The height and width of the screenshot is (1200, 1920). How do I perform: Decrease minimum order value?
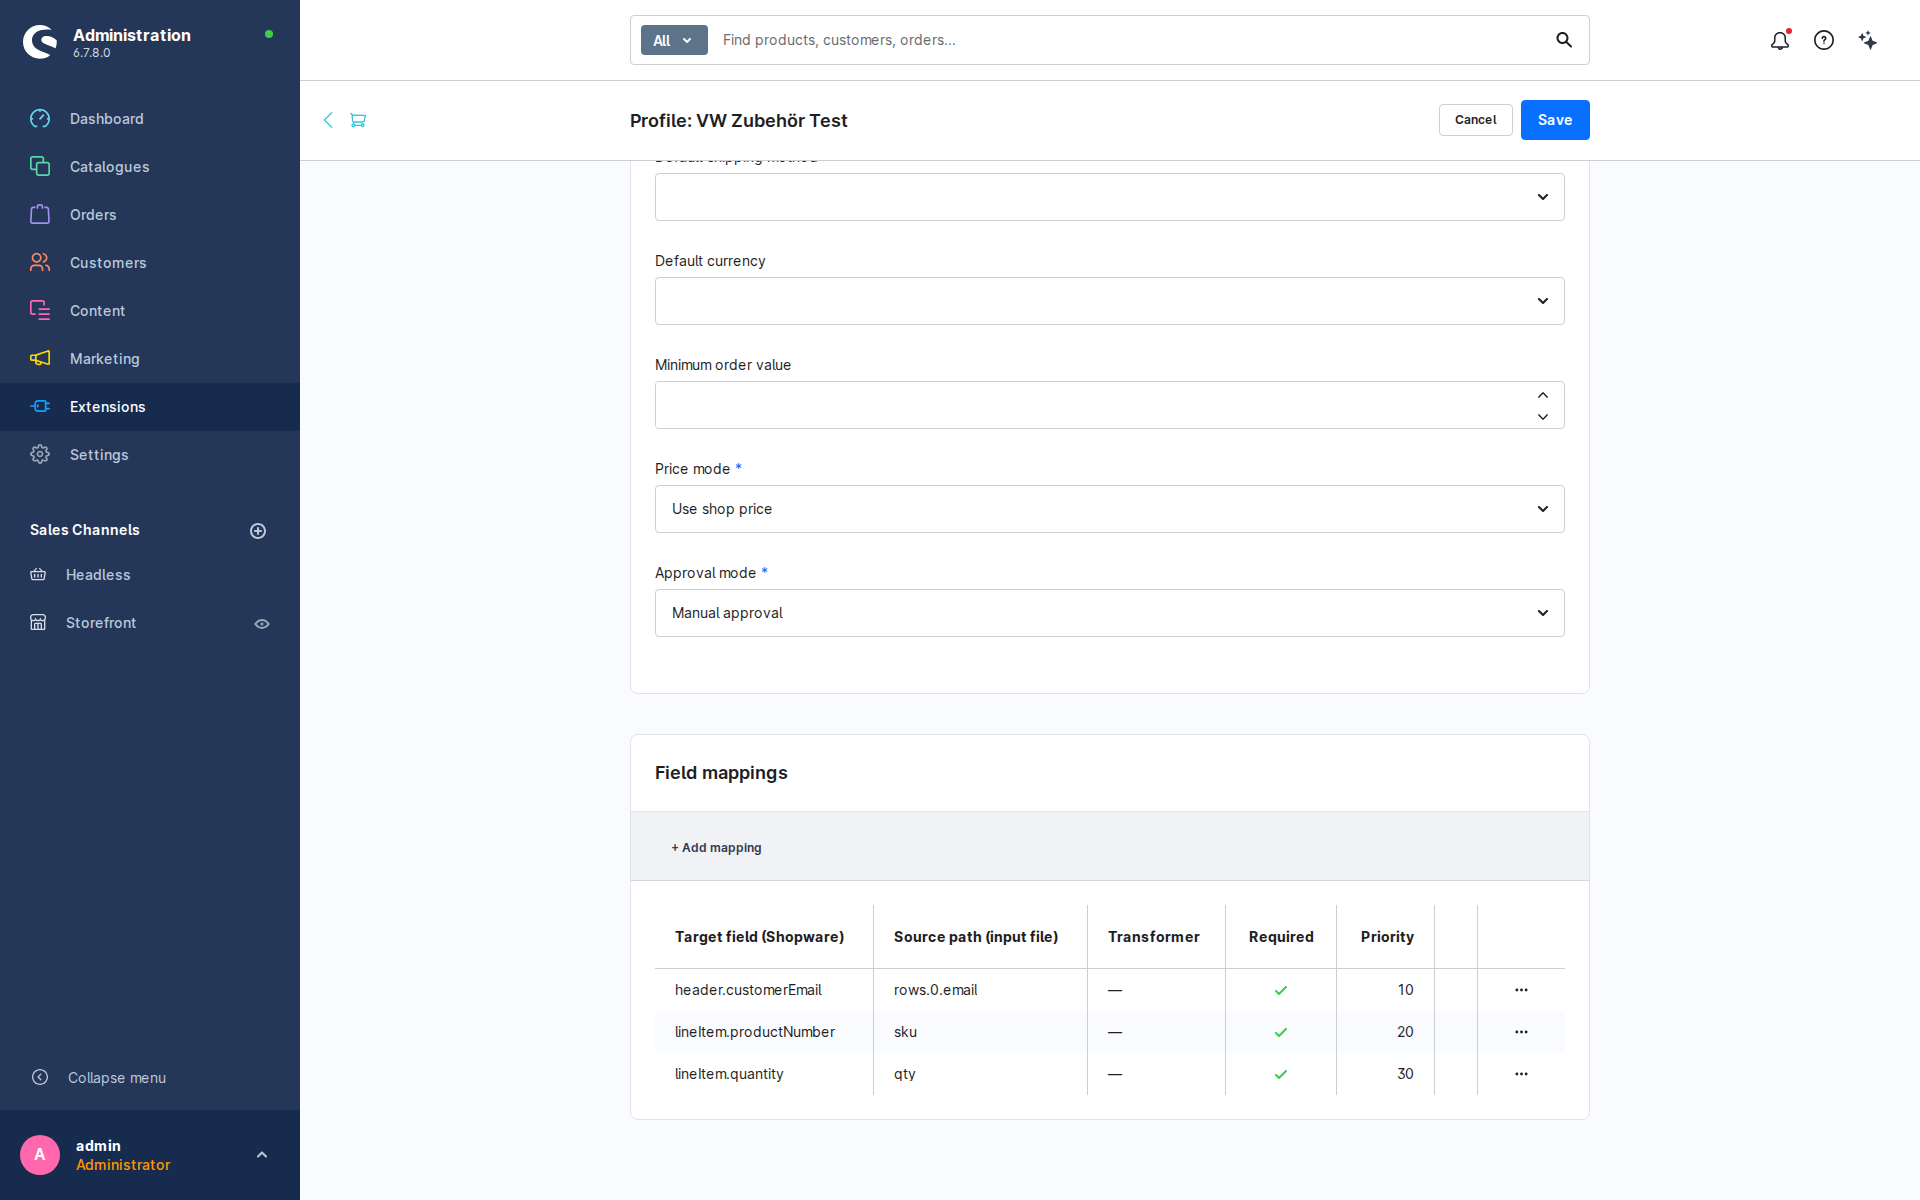[1543, 417]
